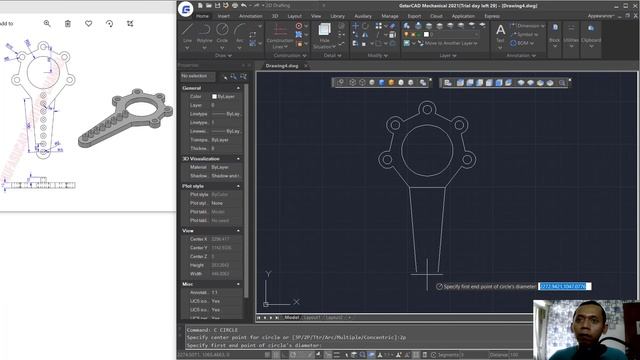The height and width of the screenshot is (360, 640).
Task: Open the Annotation ribbon tab
Action: point(251,16)
